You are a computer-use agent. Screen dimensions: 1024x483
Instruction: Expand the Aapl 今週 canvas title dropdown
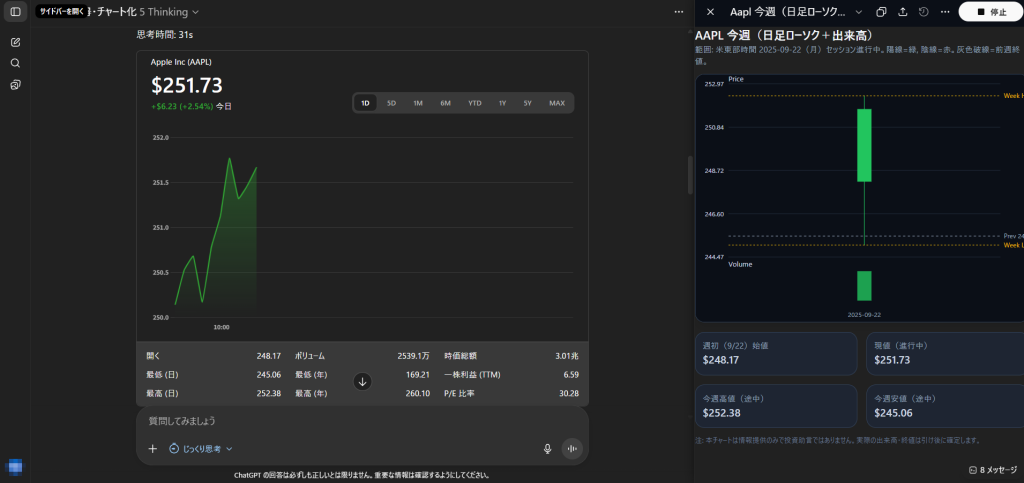pyautogui.click(x=858, y=12)
